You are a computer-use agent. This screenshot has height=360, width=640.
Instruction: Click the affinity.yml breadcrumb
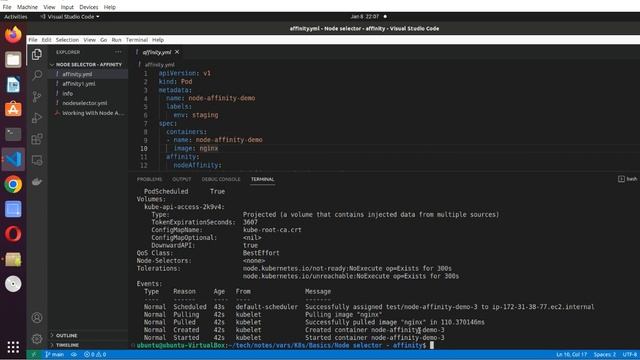click(159, 64)
